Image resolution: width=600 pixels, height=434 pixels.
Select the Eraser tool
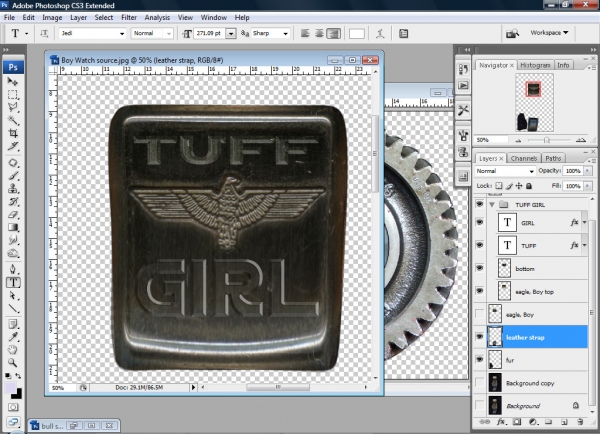(x=13, y=215)
